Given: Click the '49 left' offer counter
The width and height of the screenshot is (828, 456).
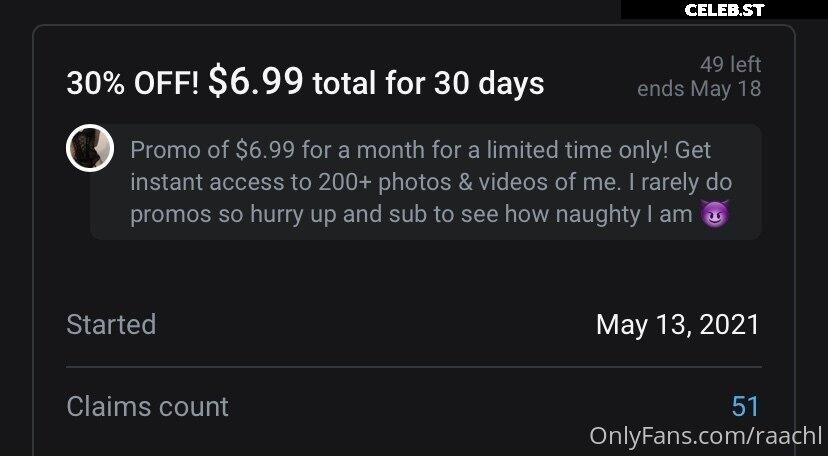Looking at the screenshot, I should coord(730,64).
